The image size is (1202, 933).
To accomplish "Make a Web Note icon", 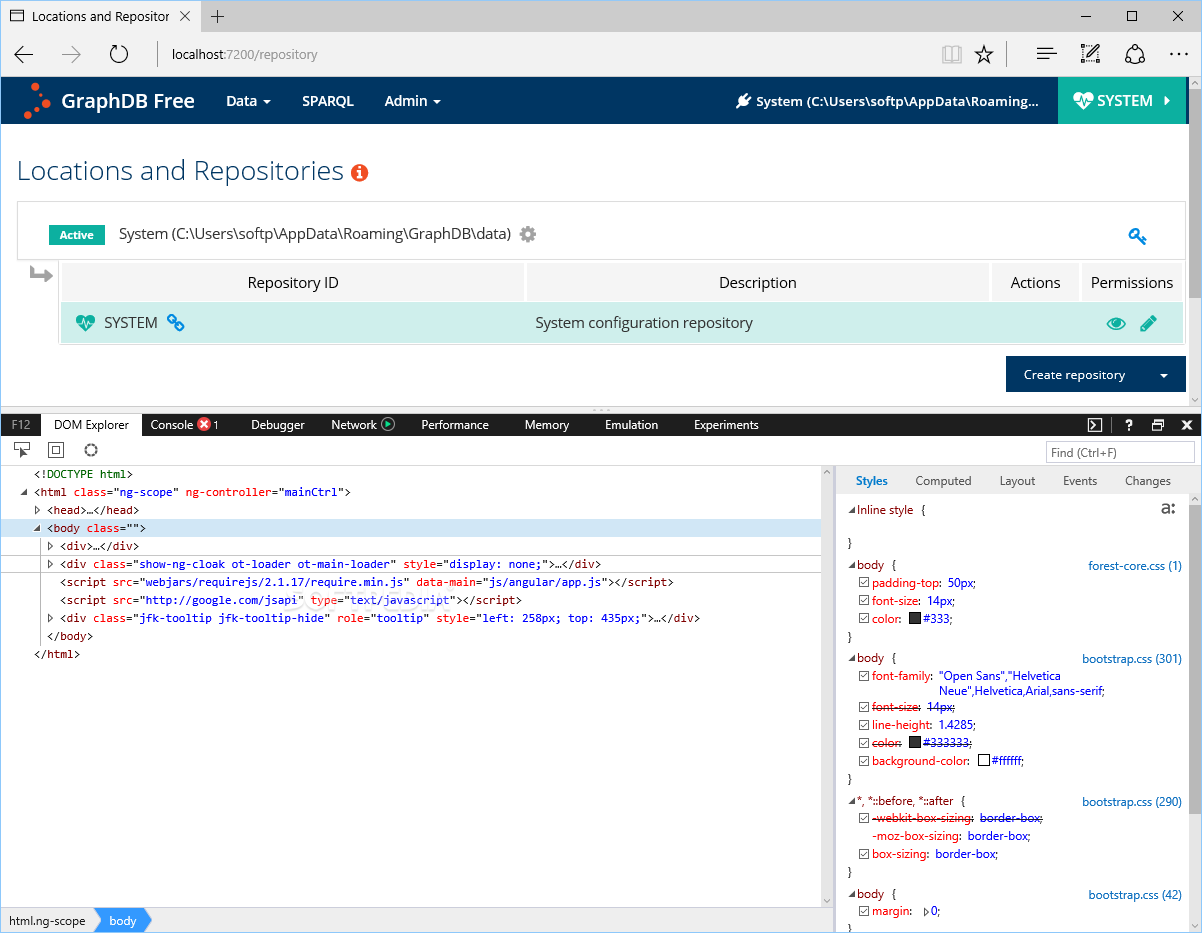I will tap(1090, 55).
